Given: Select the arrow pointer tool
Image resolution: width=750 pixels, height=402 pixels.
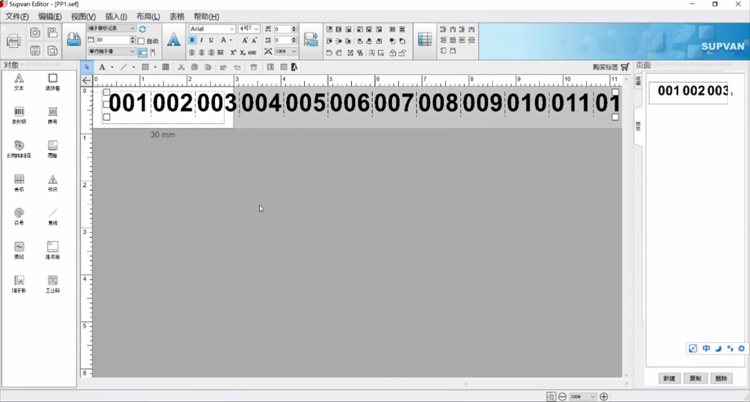Looking at the screenshot, I should click(87, 67).
